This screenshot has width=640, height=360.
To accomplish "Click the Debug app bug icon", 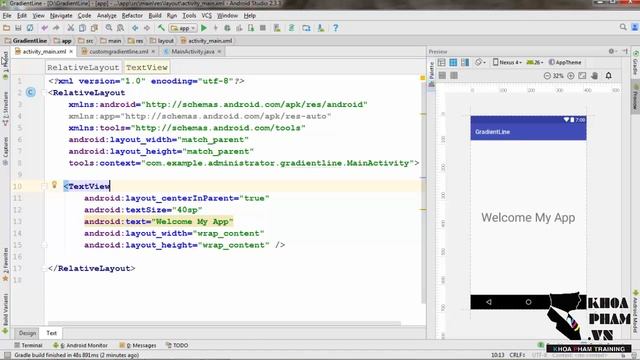I will coord(227,28).
